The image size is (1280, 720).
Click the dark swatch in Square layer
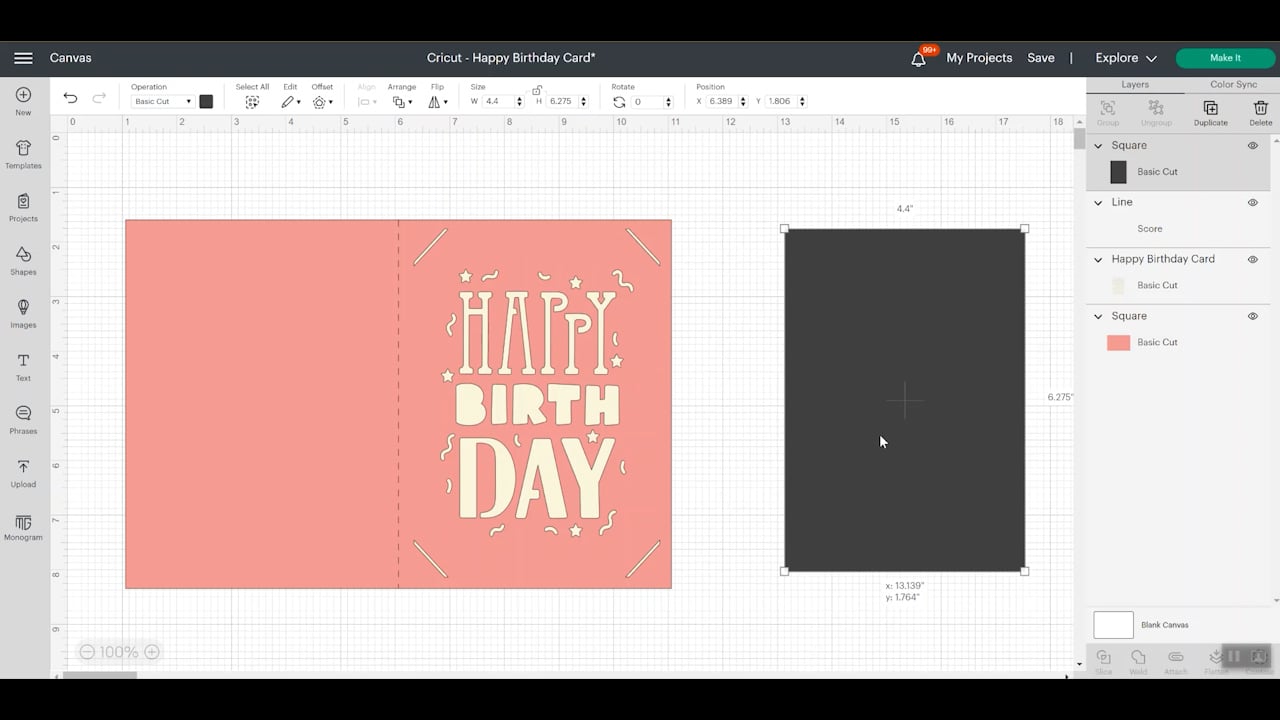1118,172
